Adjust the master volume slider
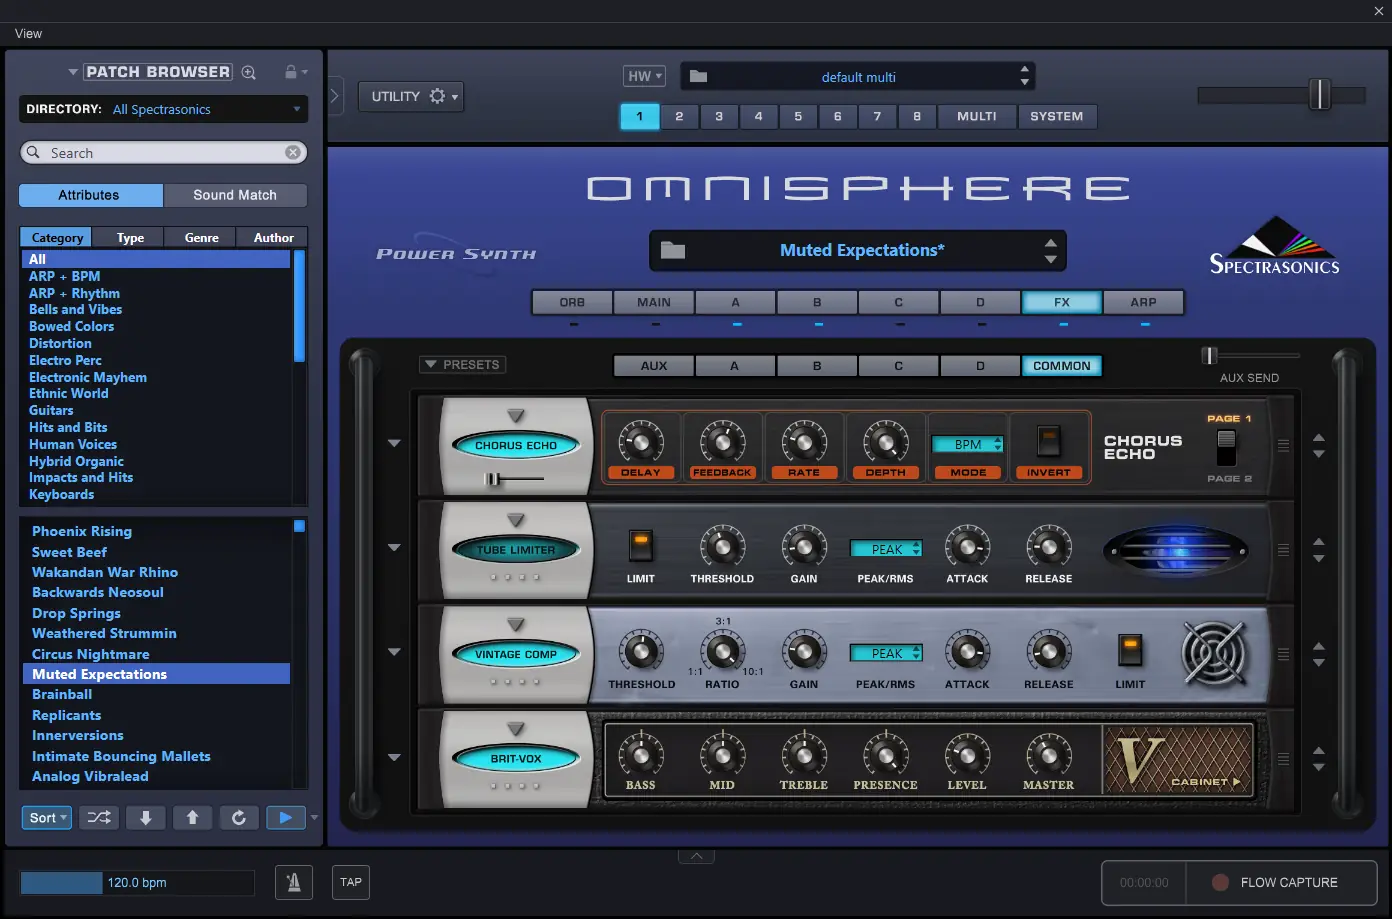 point(1320,95)
